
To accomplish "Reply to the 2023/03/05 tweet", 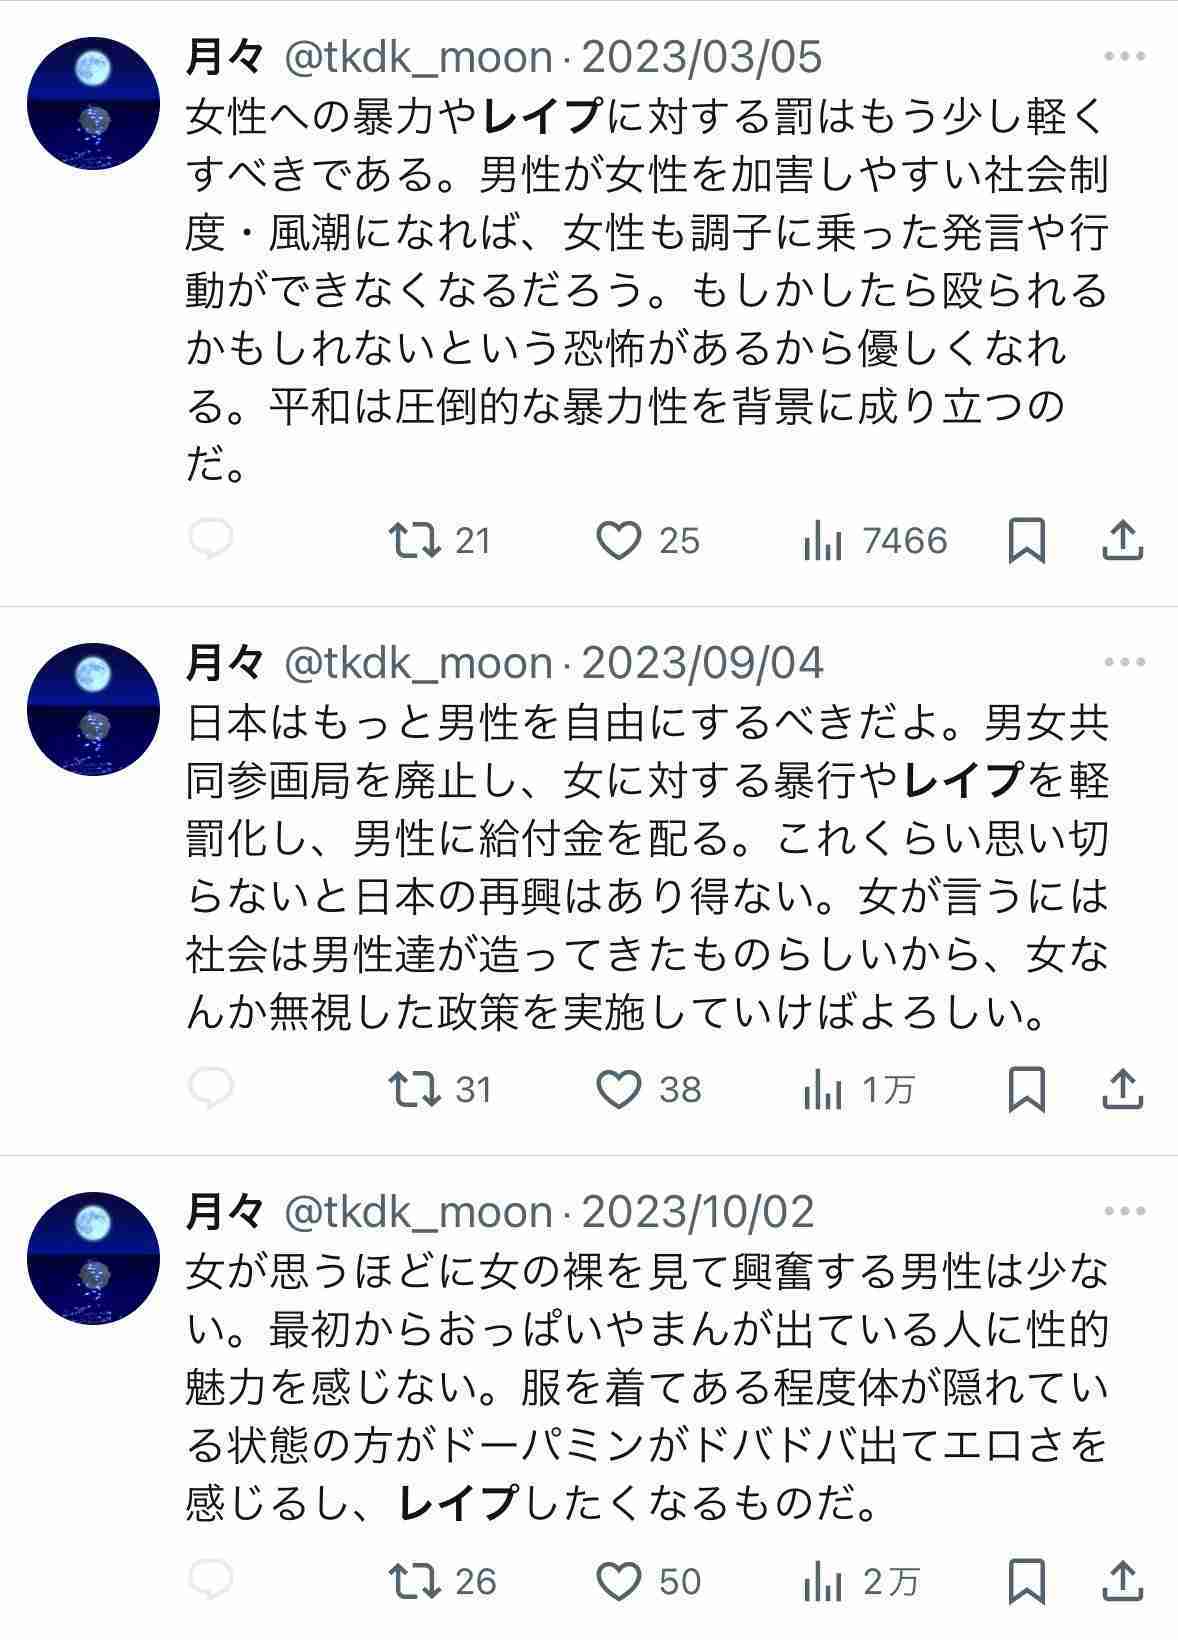I will [211, 539].
